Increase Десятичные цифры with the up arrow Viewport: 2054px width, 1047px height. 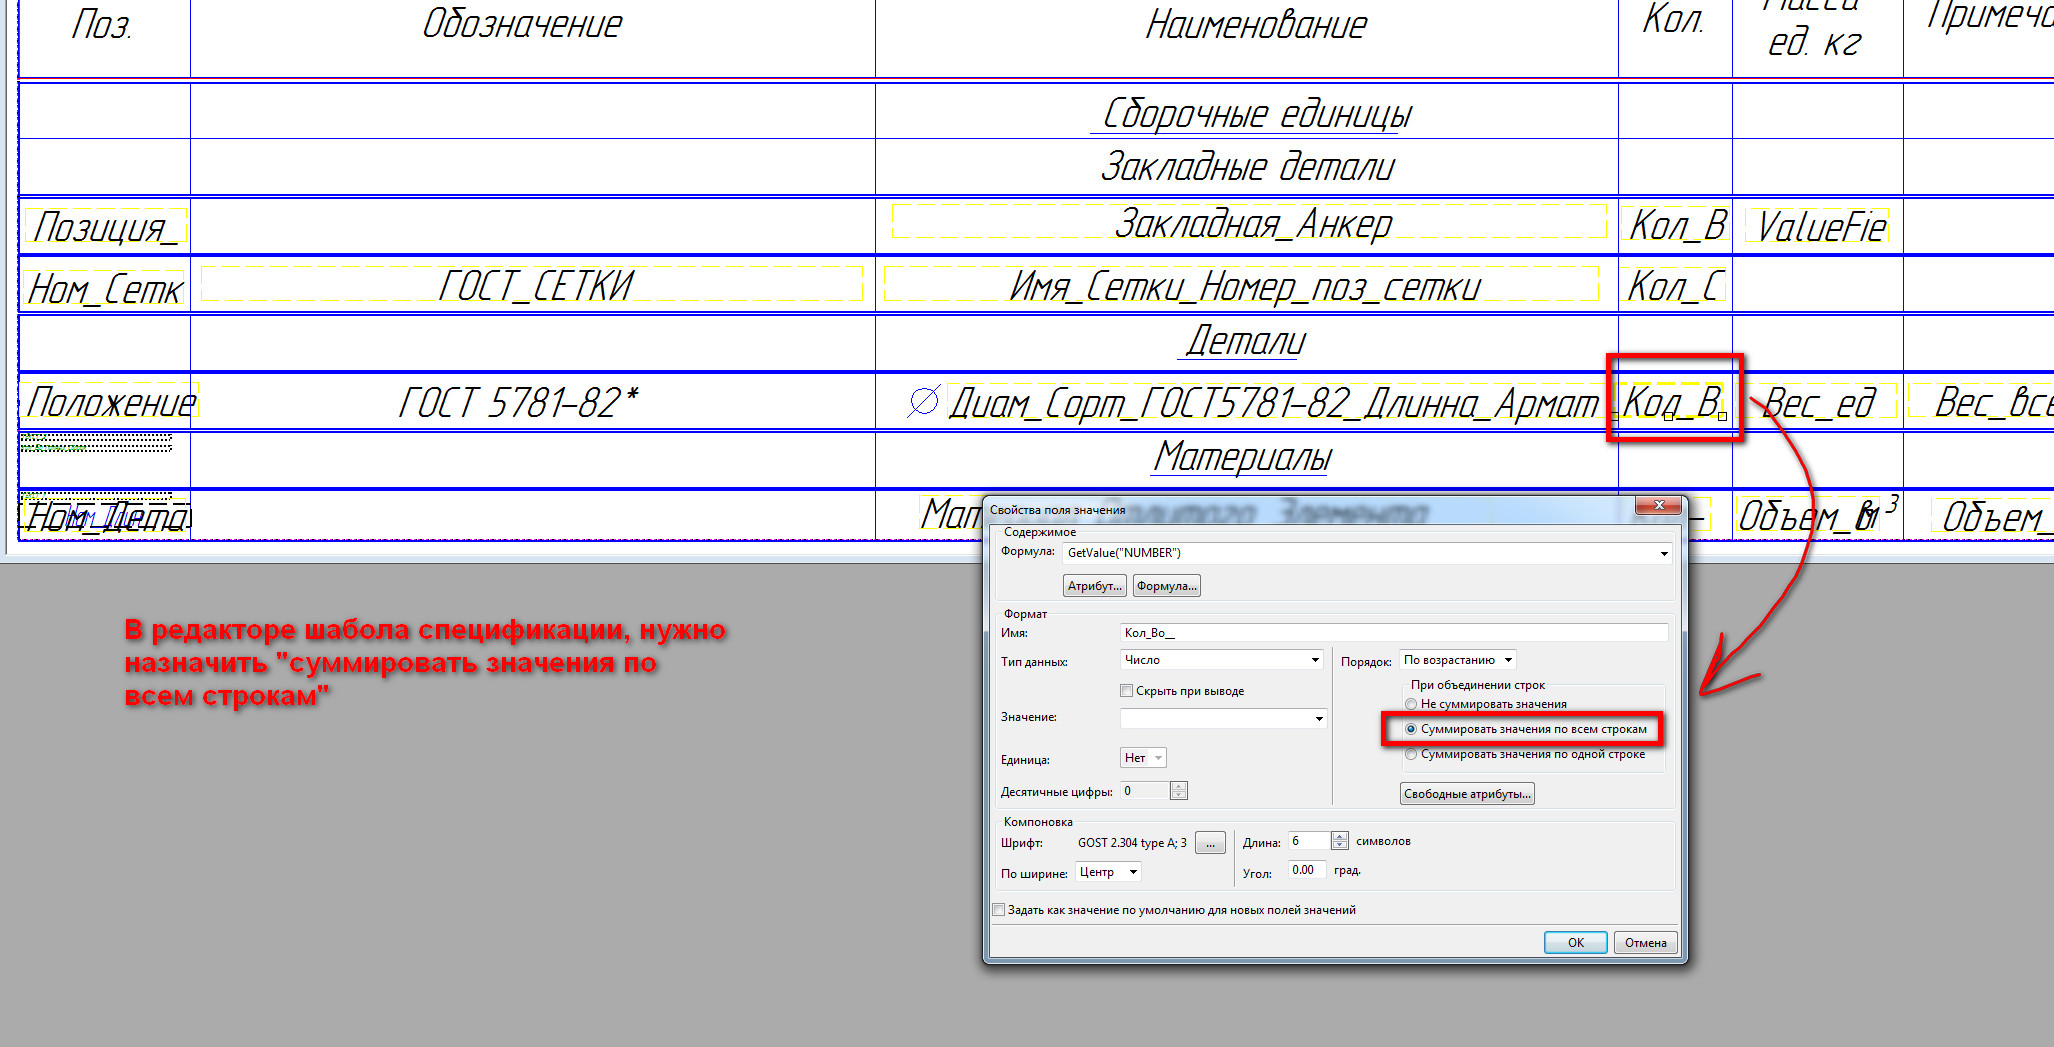[1179, 786]
